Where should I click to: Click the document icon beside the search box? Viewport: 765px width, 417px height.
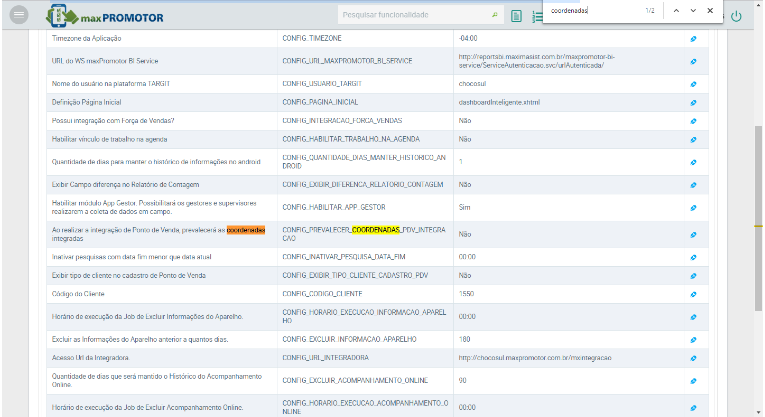[516, 16]
